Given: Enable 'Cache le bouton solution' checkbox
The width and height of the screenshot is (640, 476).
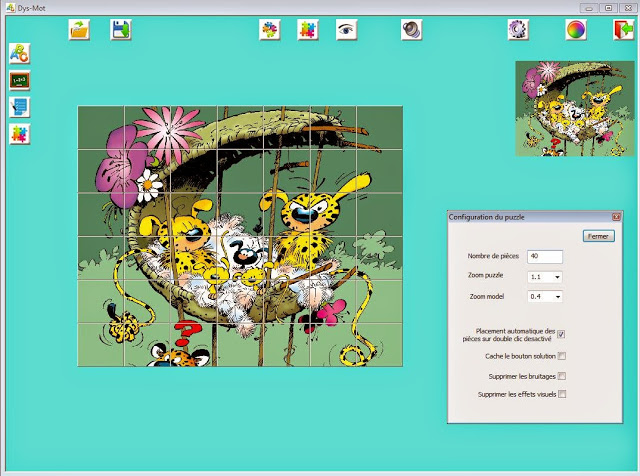Looking at the screenshot, I should click(x=561, y=356).
